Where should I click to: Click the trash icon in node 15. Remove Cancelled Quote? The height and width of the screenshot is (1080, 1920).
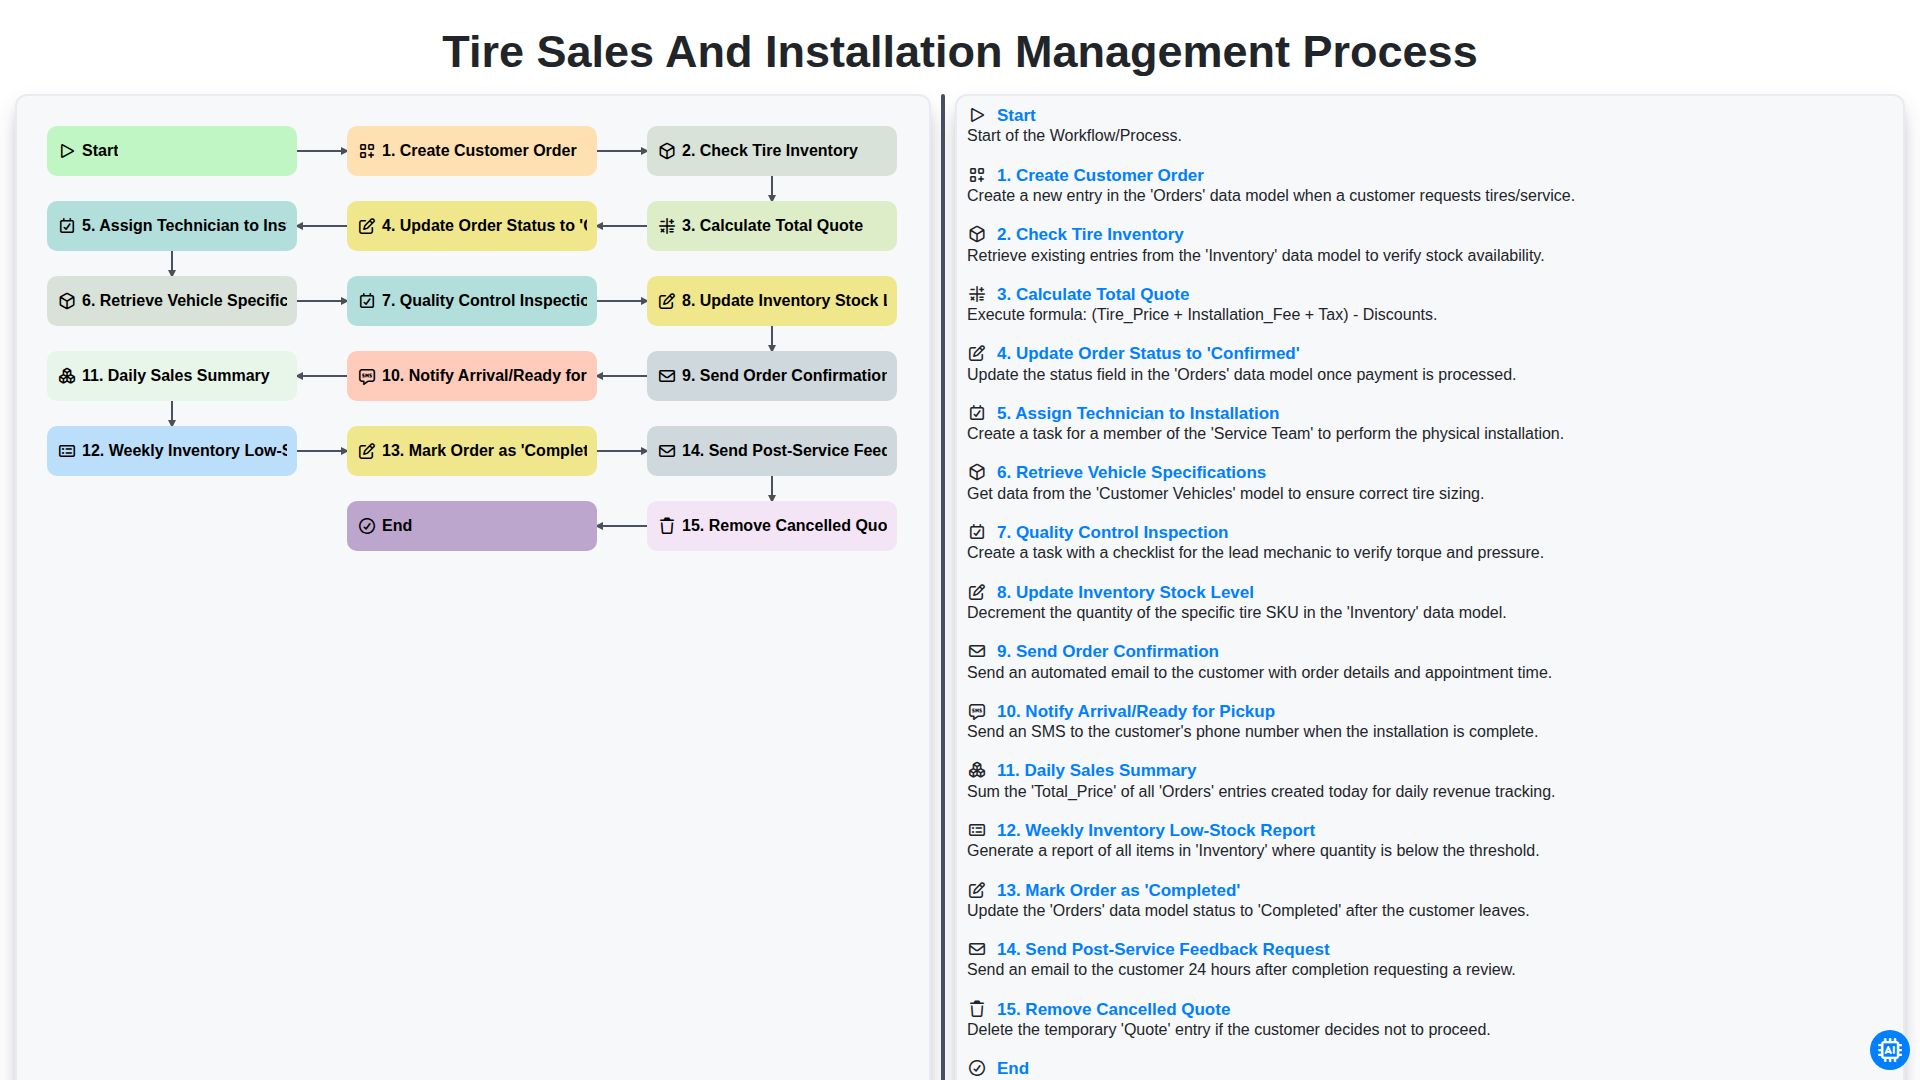[x=667, y=526]
